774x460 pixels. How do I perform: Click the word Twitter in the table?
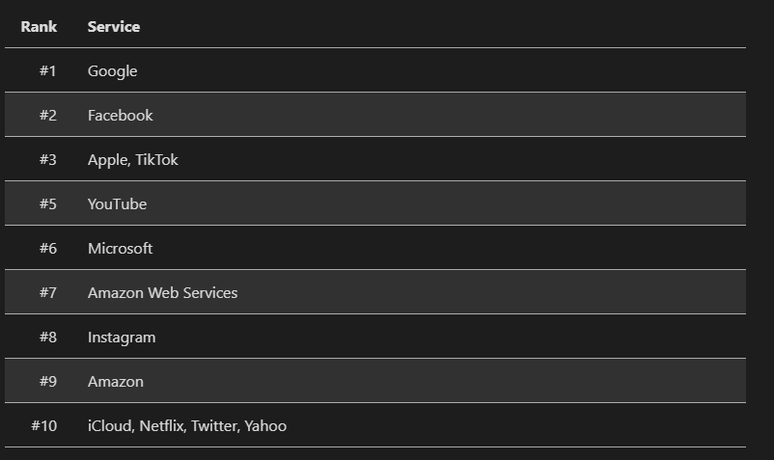214,426
